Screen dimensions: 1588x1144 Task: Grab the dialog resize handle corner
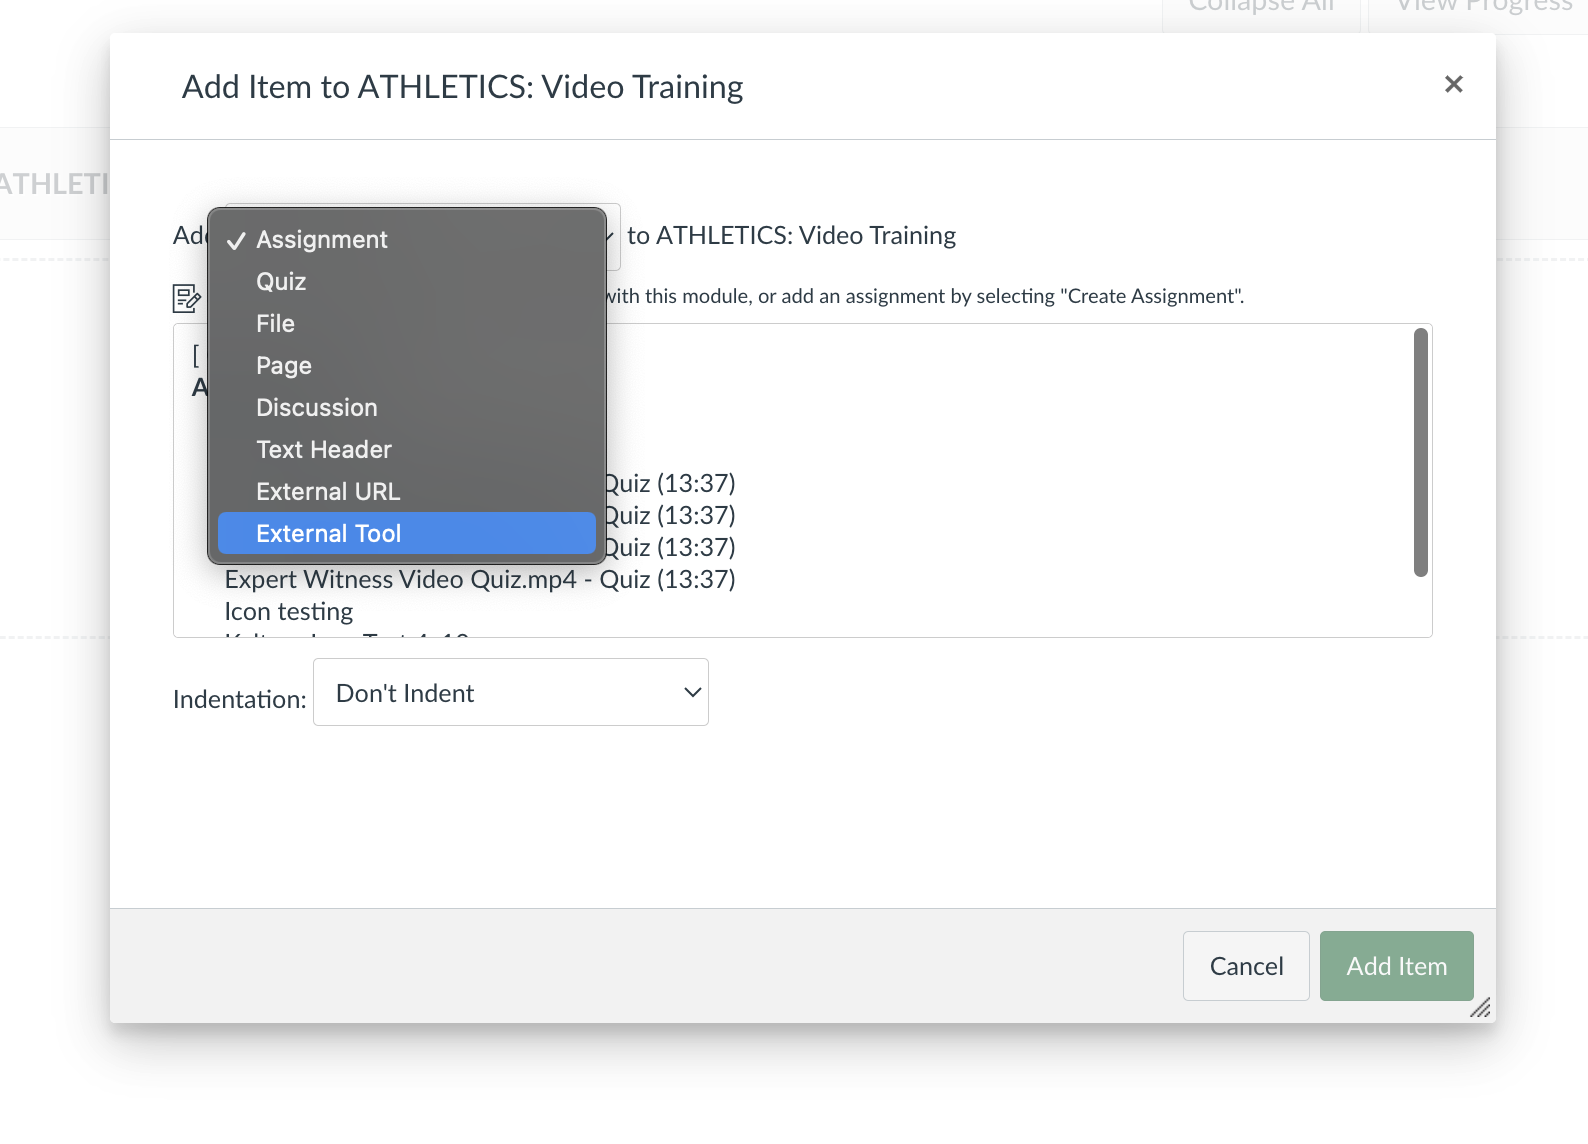[1480, 1008]
